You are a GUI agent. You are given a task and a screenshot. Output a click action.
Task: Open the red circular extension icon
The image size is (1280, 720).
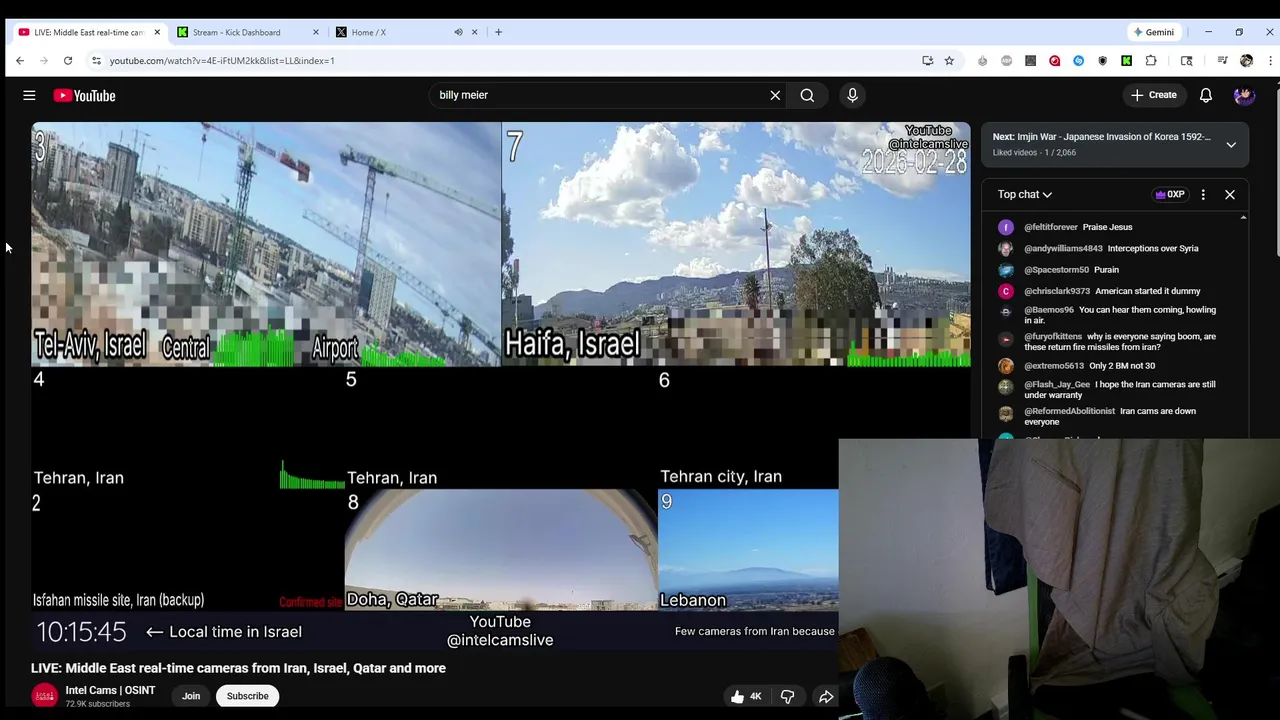(x=1054, y=61)
